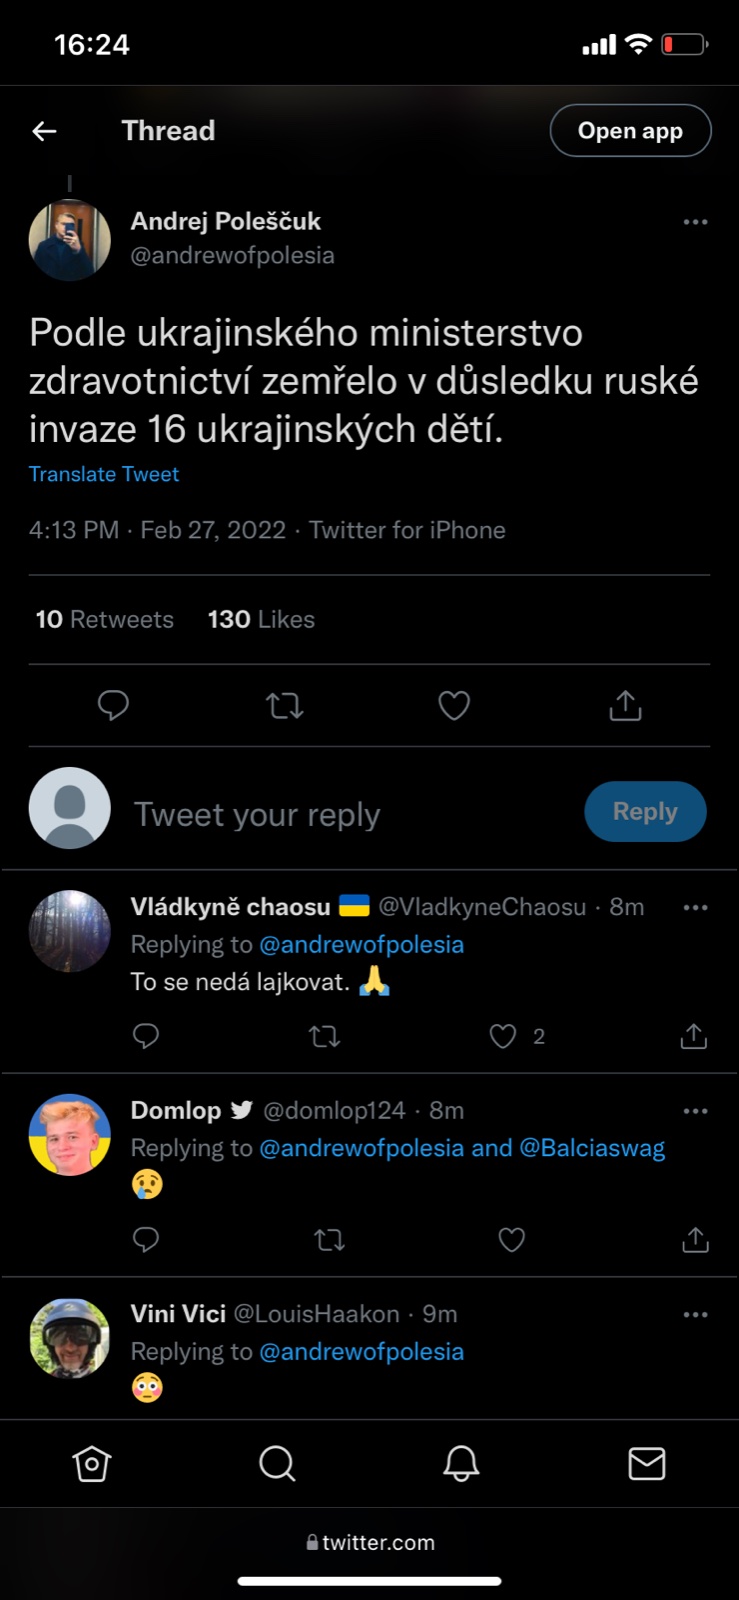
Task: Like Domlop's crying emoji reply
Action: tap(511, 1240)
